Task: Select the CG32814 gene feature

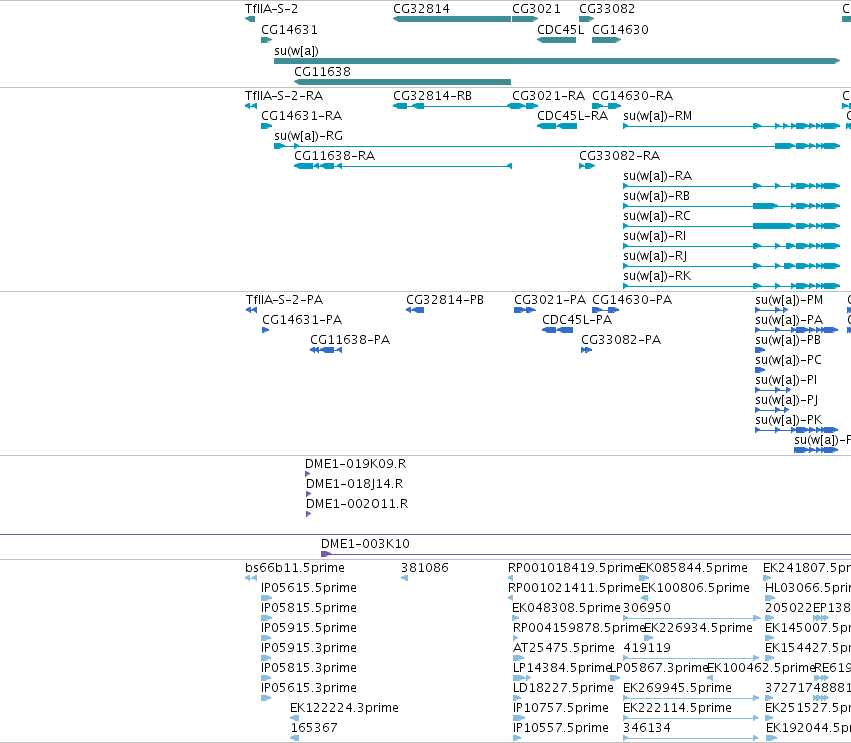Action: pos(452,19)
